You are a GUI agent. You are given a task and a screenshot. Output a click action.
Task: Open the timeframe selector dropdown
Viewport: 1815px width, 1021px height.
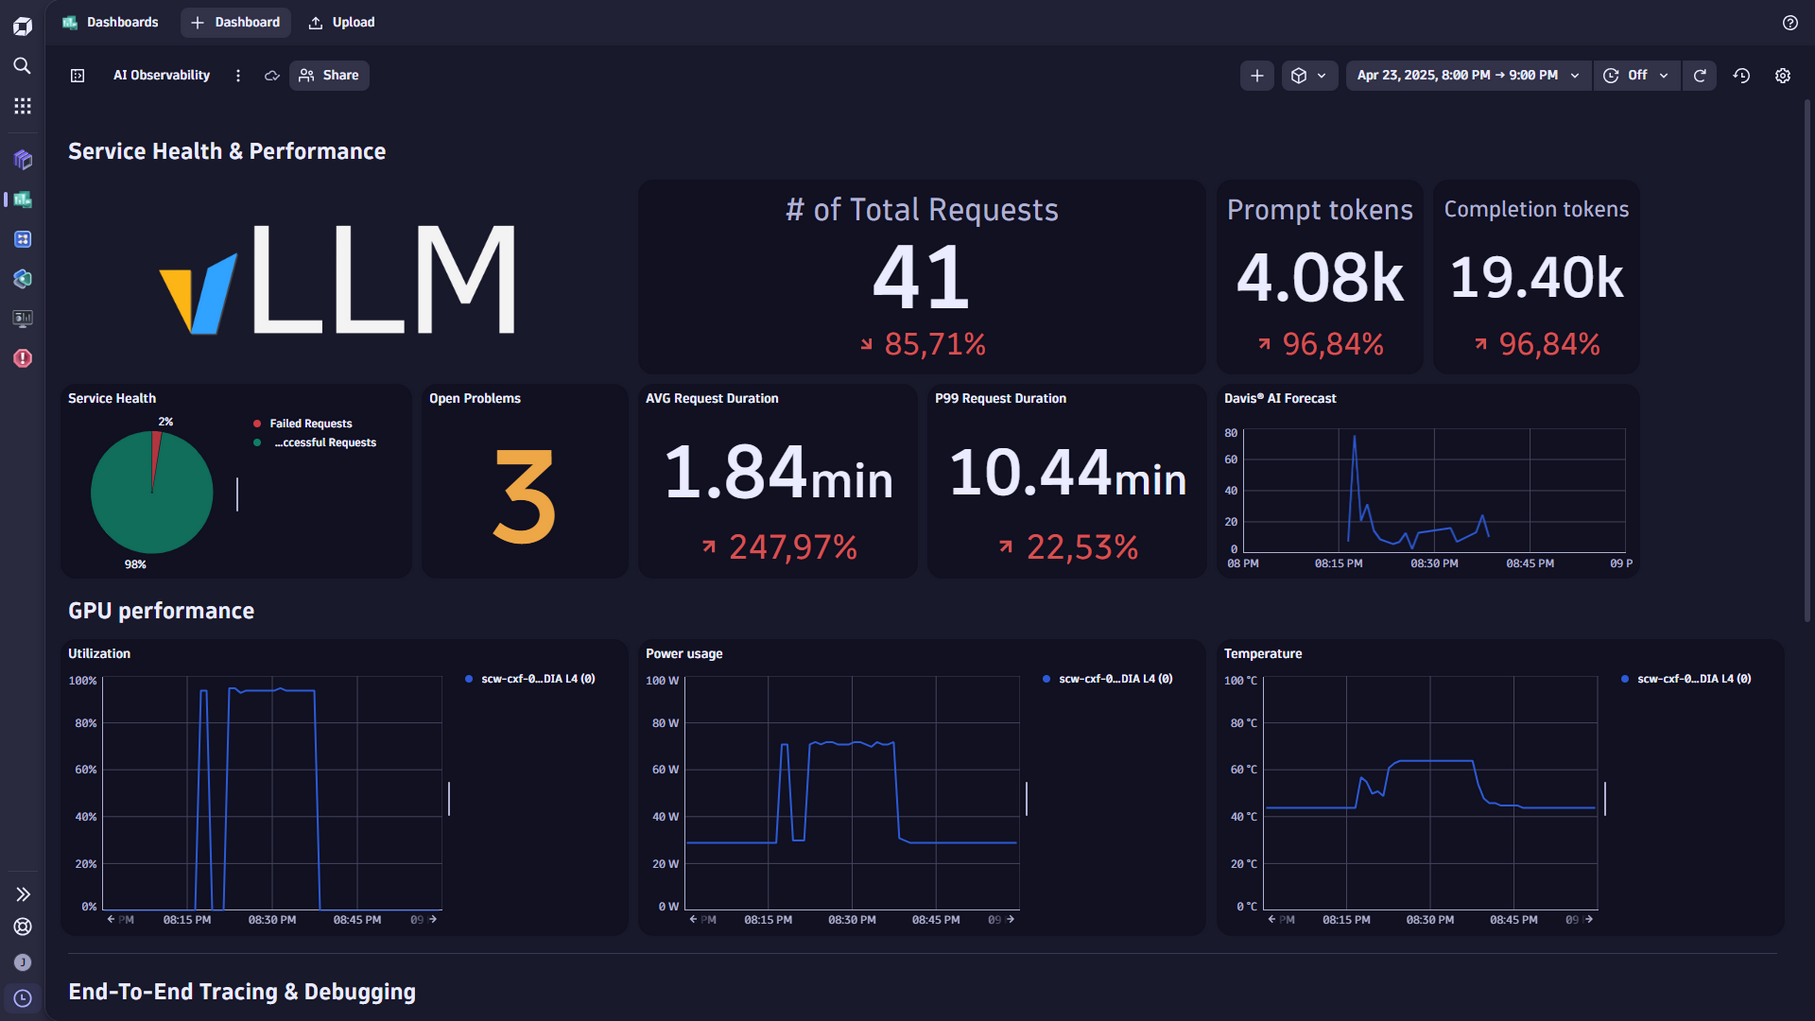click(1467, 75)
